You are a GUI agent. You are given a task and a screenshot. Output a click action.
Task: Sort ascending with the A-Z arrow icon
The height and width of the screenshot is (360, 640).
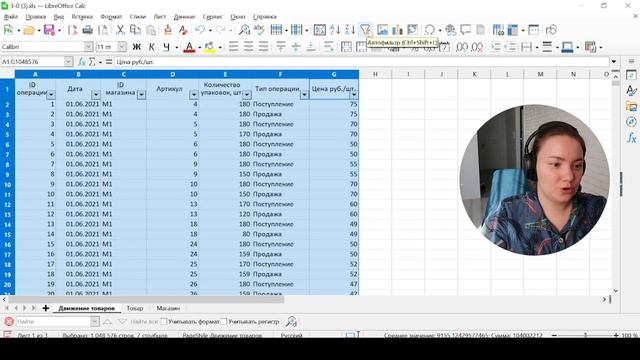tap(335, 30)
